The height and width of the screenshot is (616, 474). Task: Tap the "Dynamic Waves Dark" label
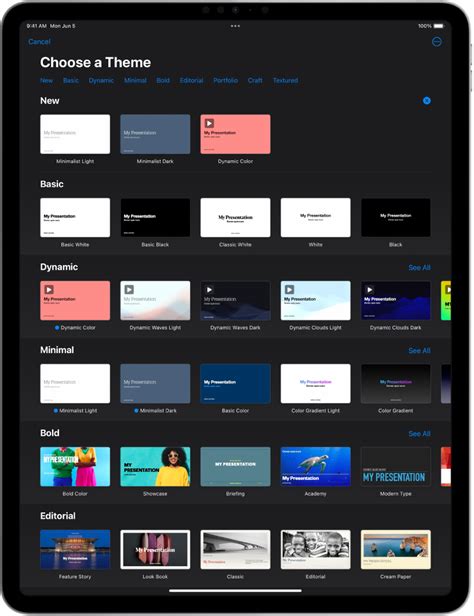[235, 328]
